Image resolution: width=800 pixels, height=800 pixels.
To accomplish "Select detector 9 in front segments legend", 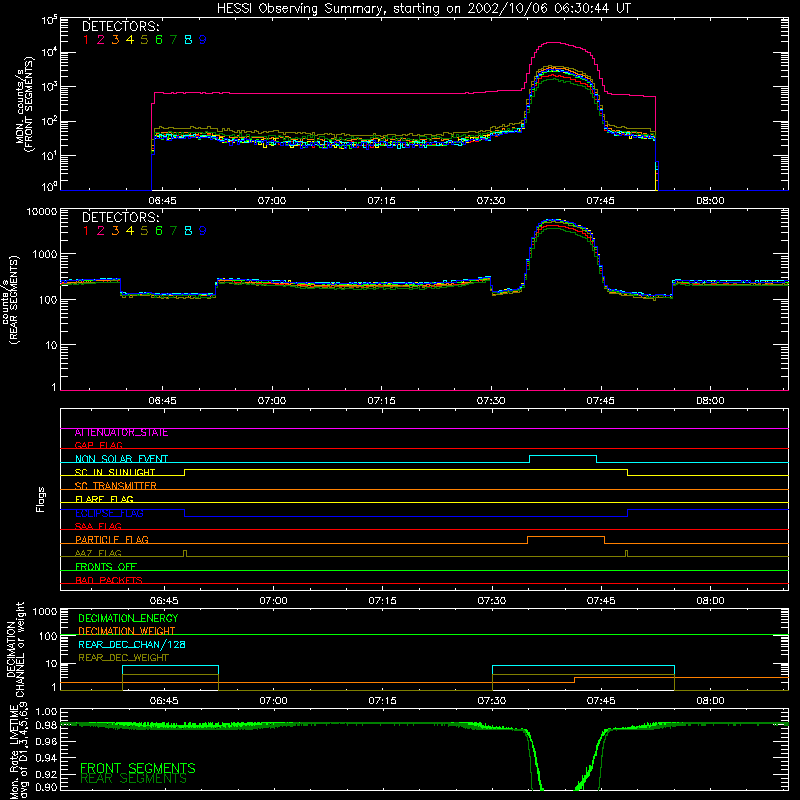I will tap(203, 40).
